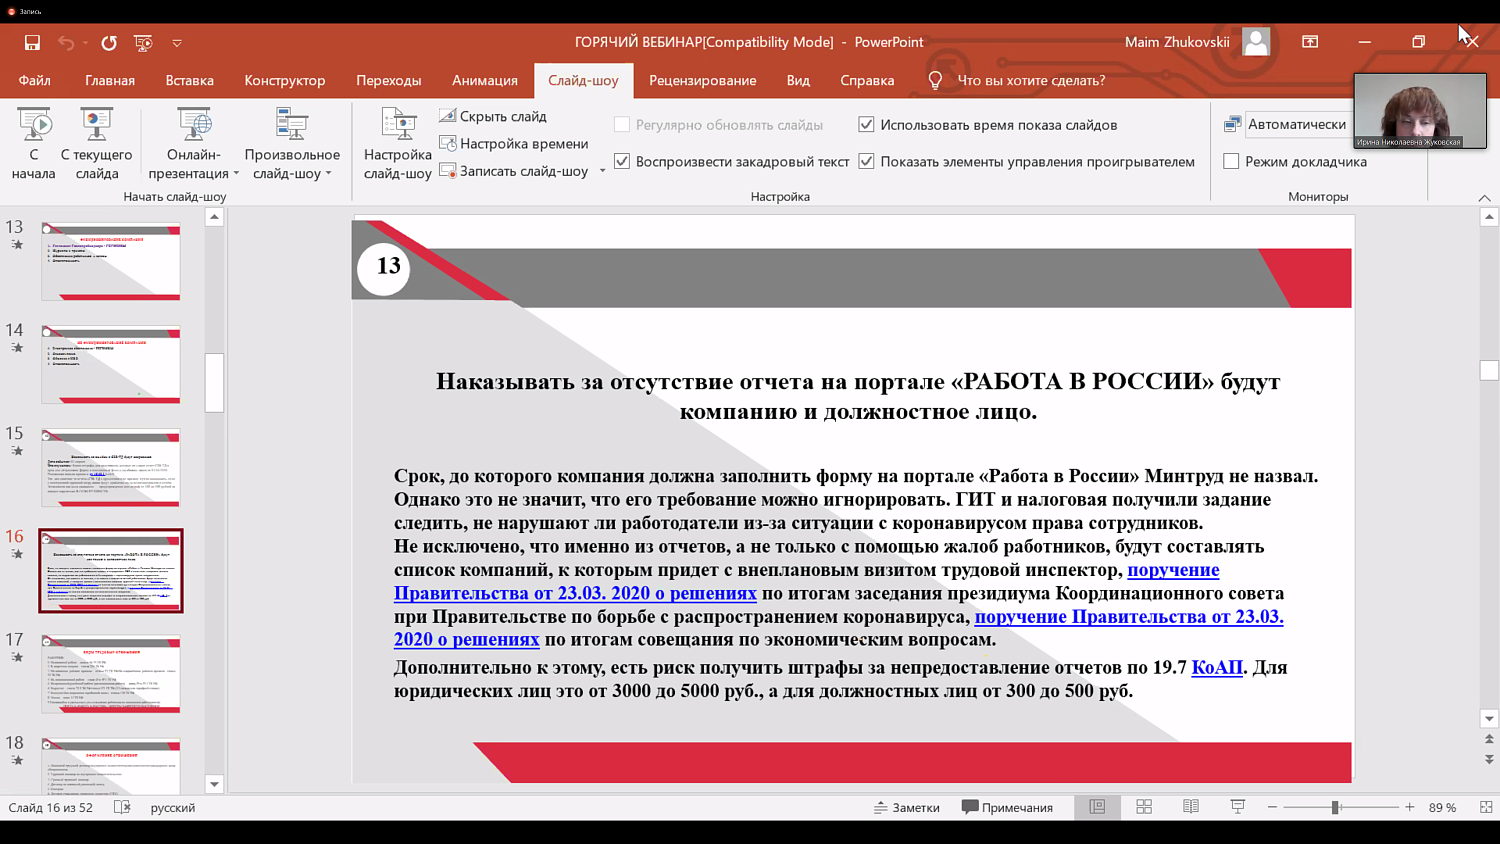The width and height of the screenshot is (1500, 844).
Task: Collapse the ribbon with the chevron arrow
Action: [x=1484, y=198]
